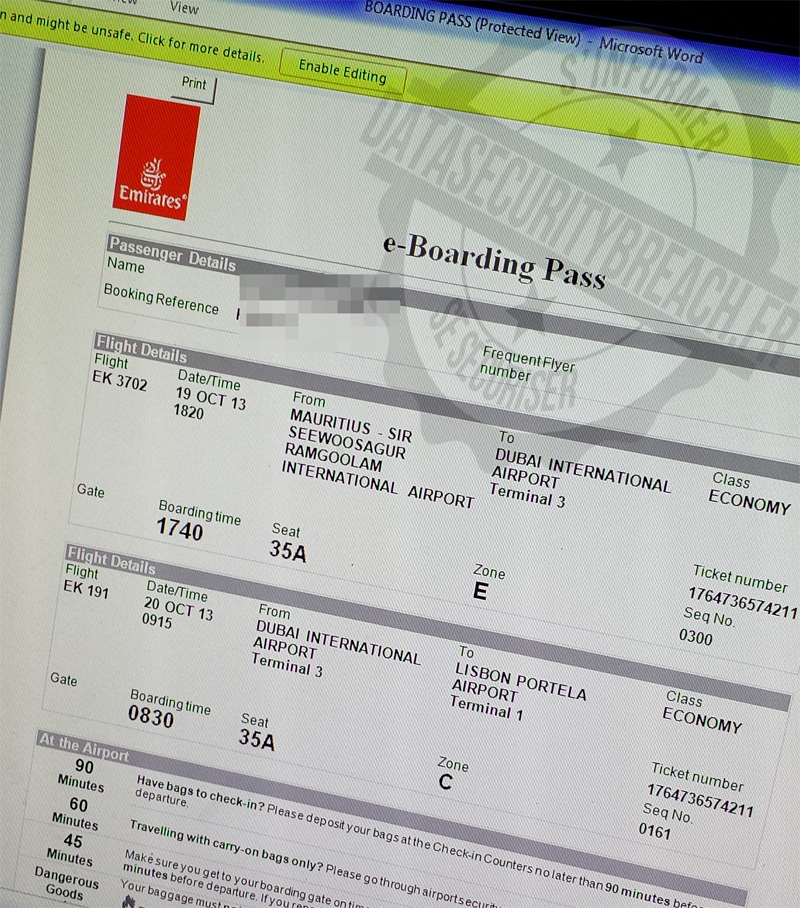Select boarding time 0830
Image resolution: width=800 pixels, height=908 pixels.
(x=151, y=716)
